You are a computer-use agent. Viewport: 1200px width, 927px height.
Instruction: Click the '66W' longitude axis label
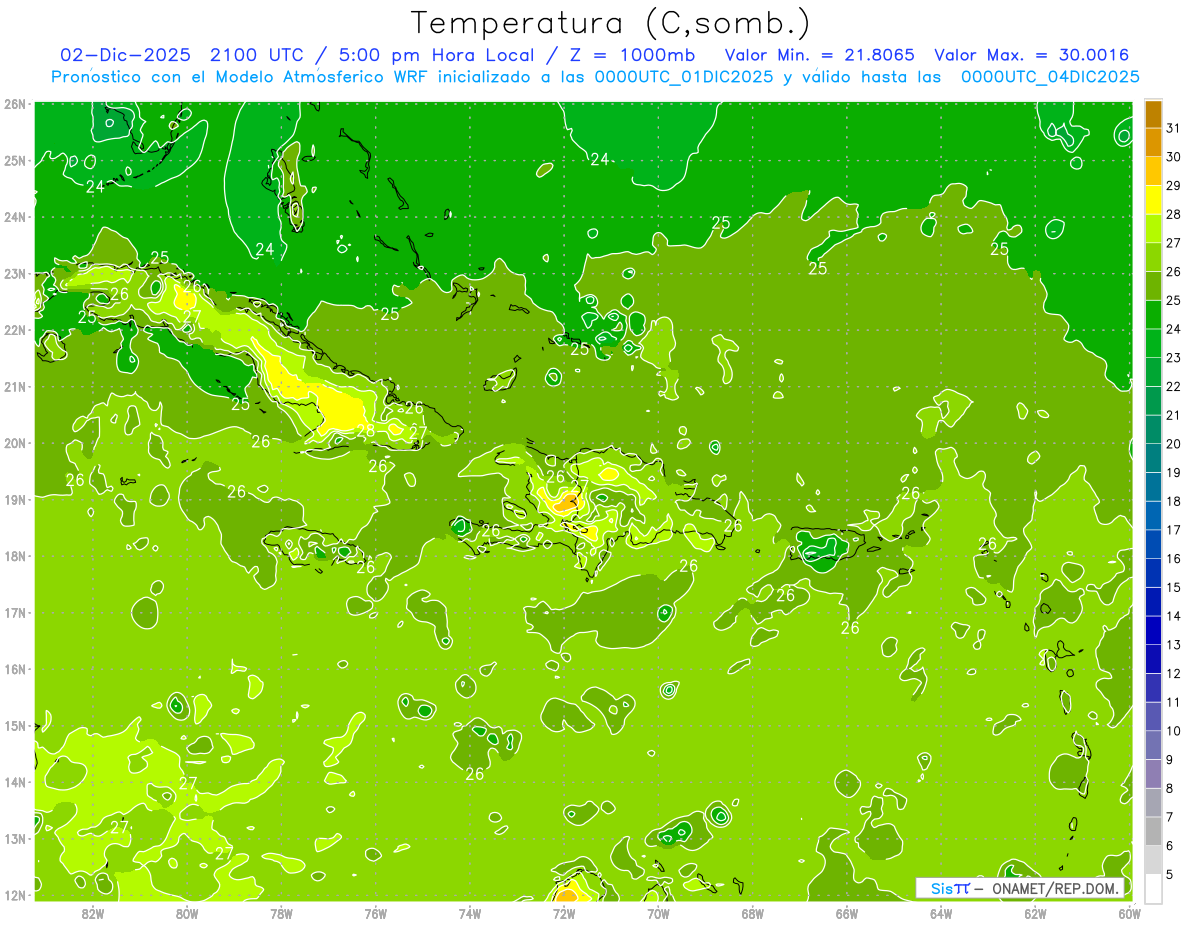pos(847,912)
